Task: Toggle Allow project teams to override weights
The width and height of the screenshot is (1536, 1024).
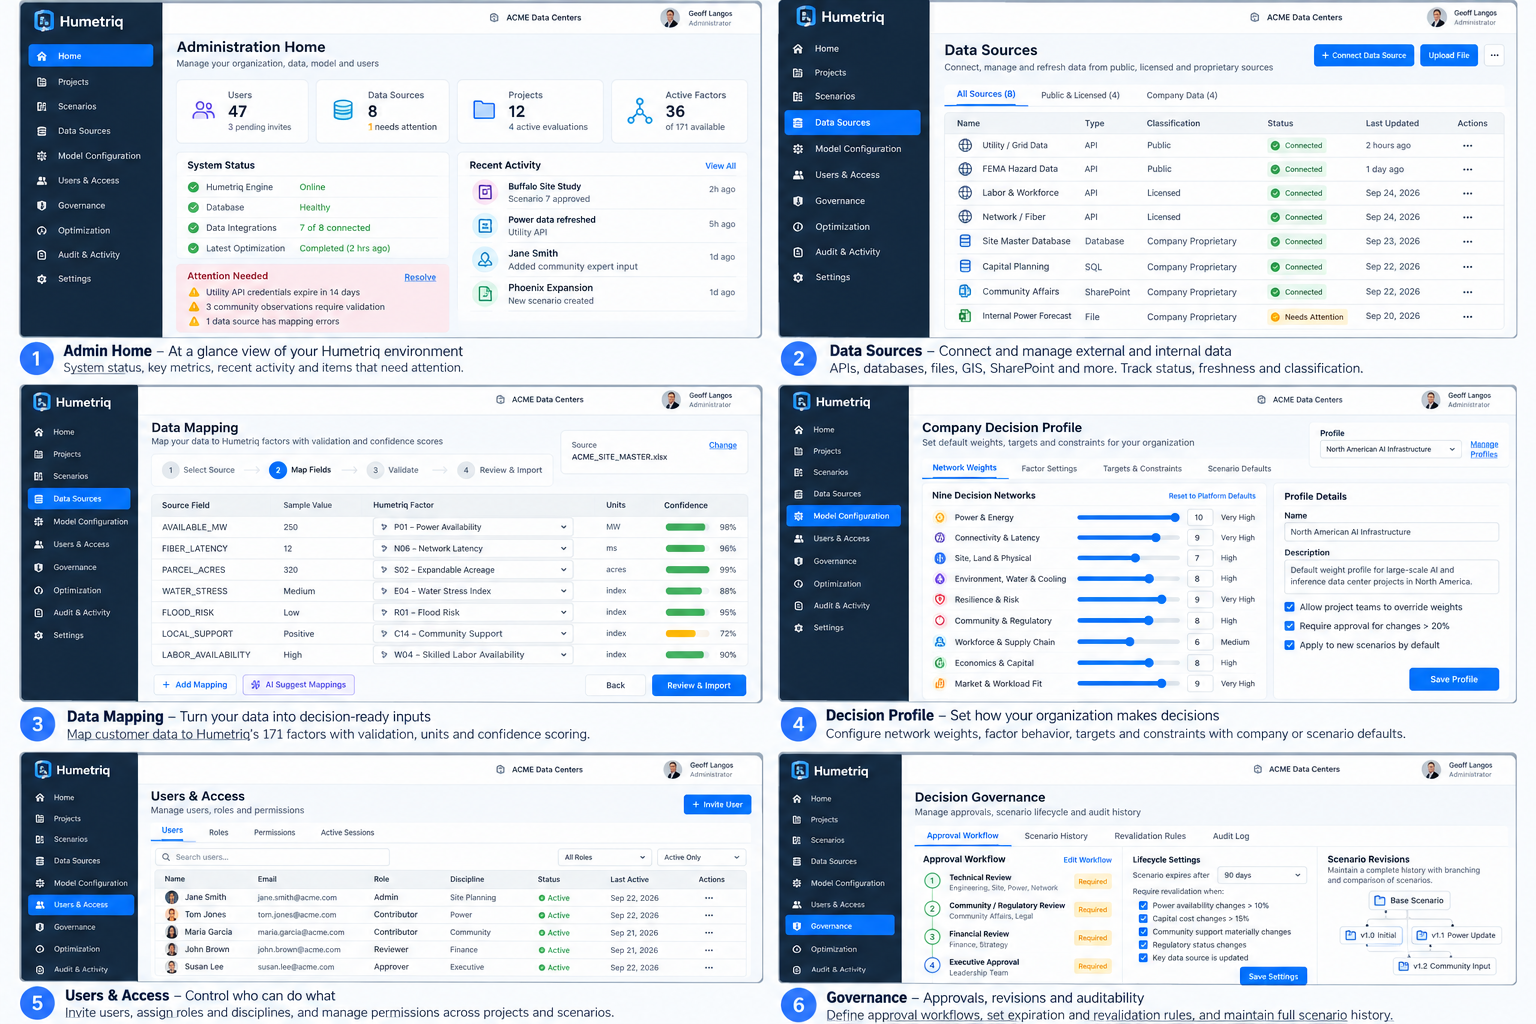Action: tap(1290, 607)
